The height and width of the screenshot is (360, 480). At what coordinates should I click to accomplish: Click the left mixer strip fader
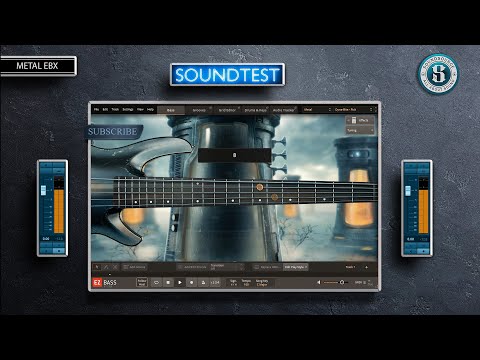43,190
